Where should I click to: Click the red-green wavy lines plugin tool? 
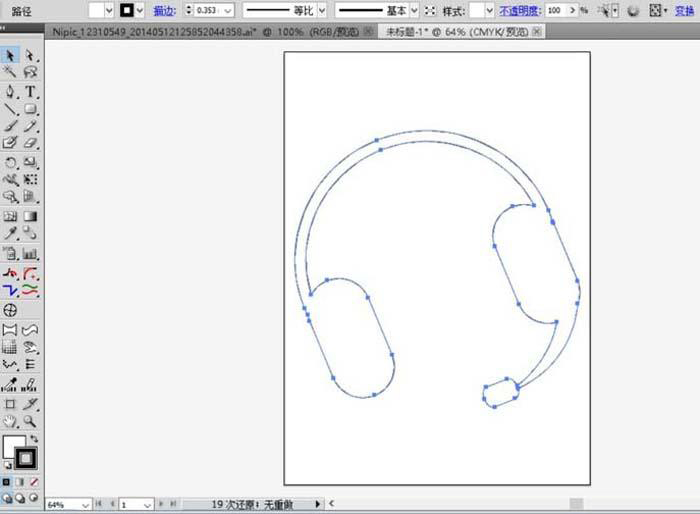30,290
